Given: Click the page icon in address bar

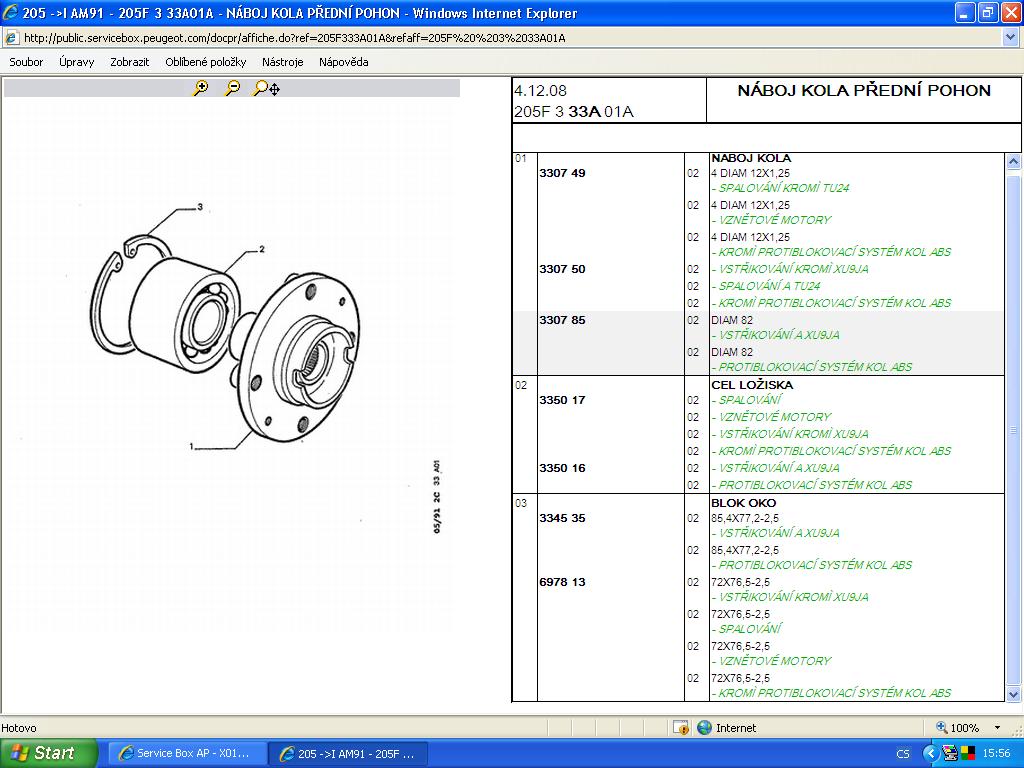Looking at the screenshot, I should point(11,38).
